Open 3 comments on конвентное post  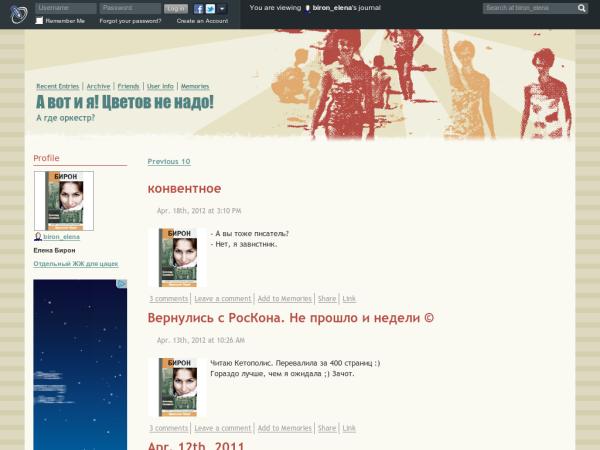169,298
